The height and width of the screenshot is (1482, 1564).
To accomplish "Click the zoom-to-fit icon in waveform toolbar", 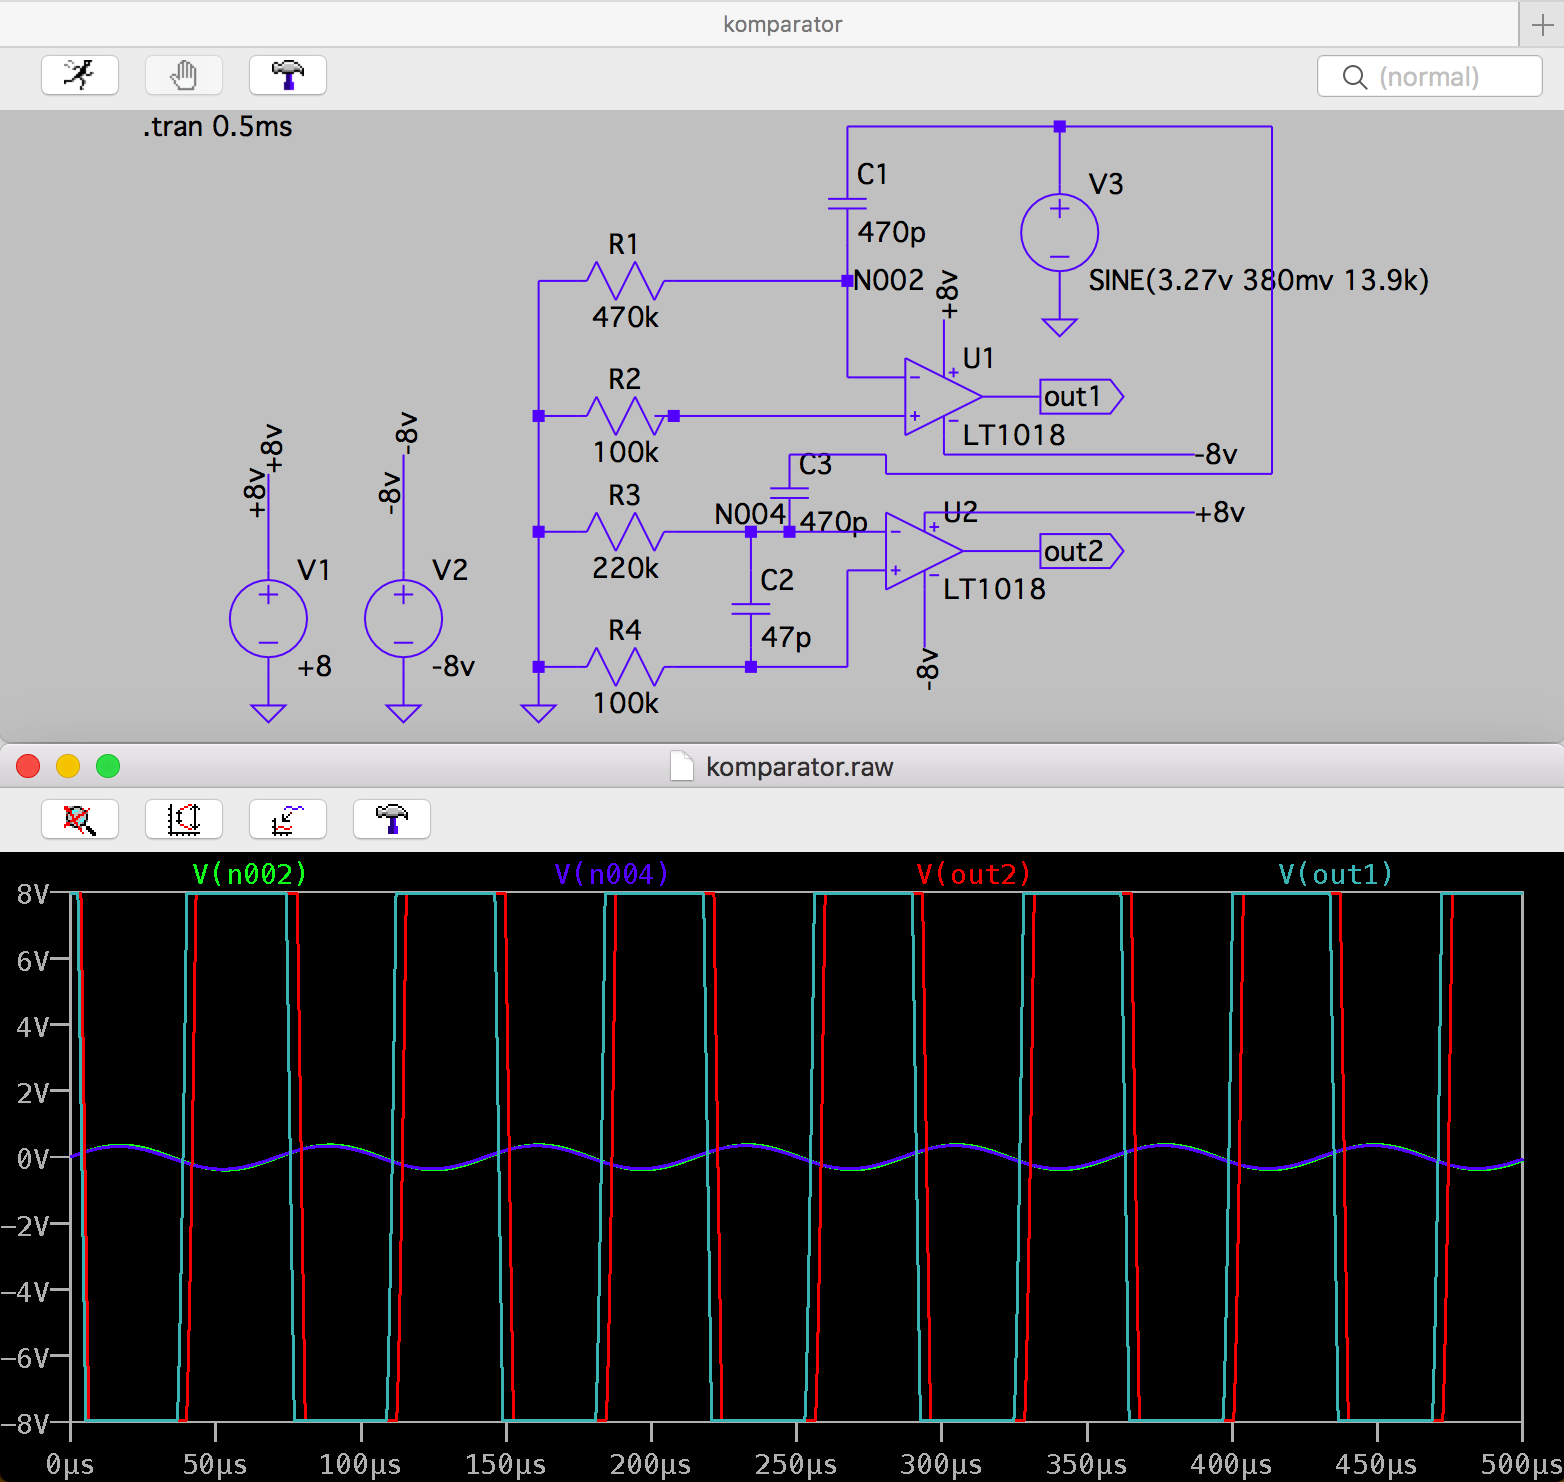I will click(x=80, y=819).
